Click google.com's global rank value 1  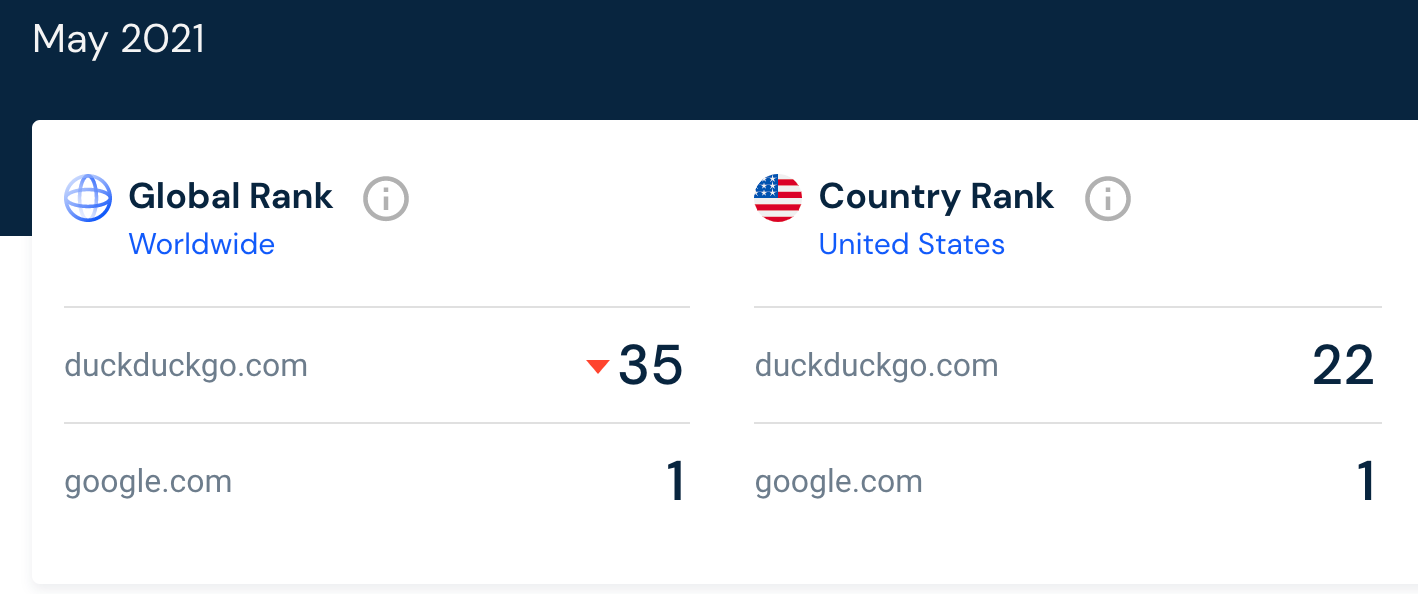[x=675, y=482]
